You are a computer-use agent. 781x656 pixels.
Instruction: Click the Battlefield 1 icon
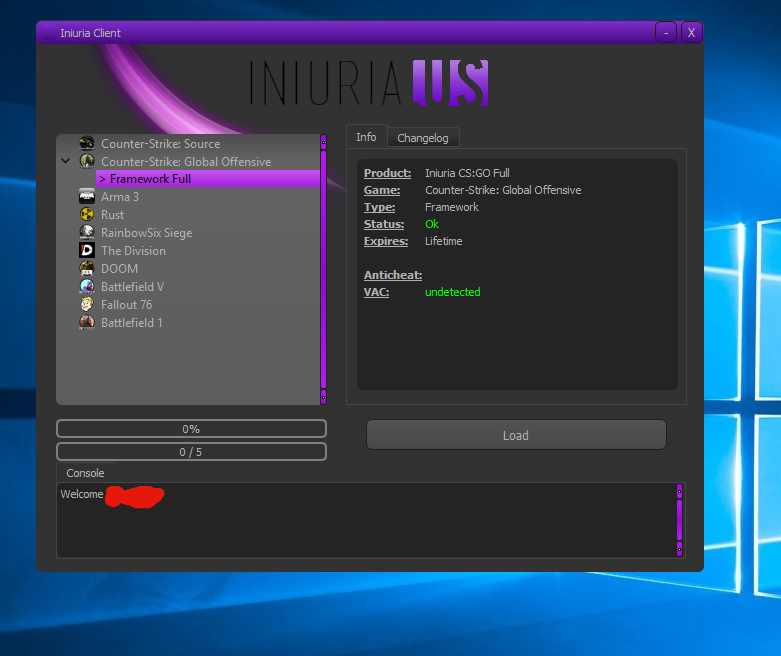click(x=87, y=322)
